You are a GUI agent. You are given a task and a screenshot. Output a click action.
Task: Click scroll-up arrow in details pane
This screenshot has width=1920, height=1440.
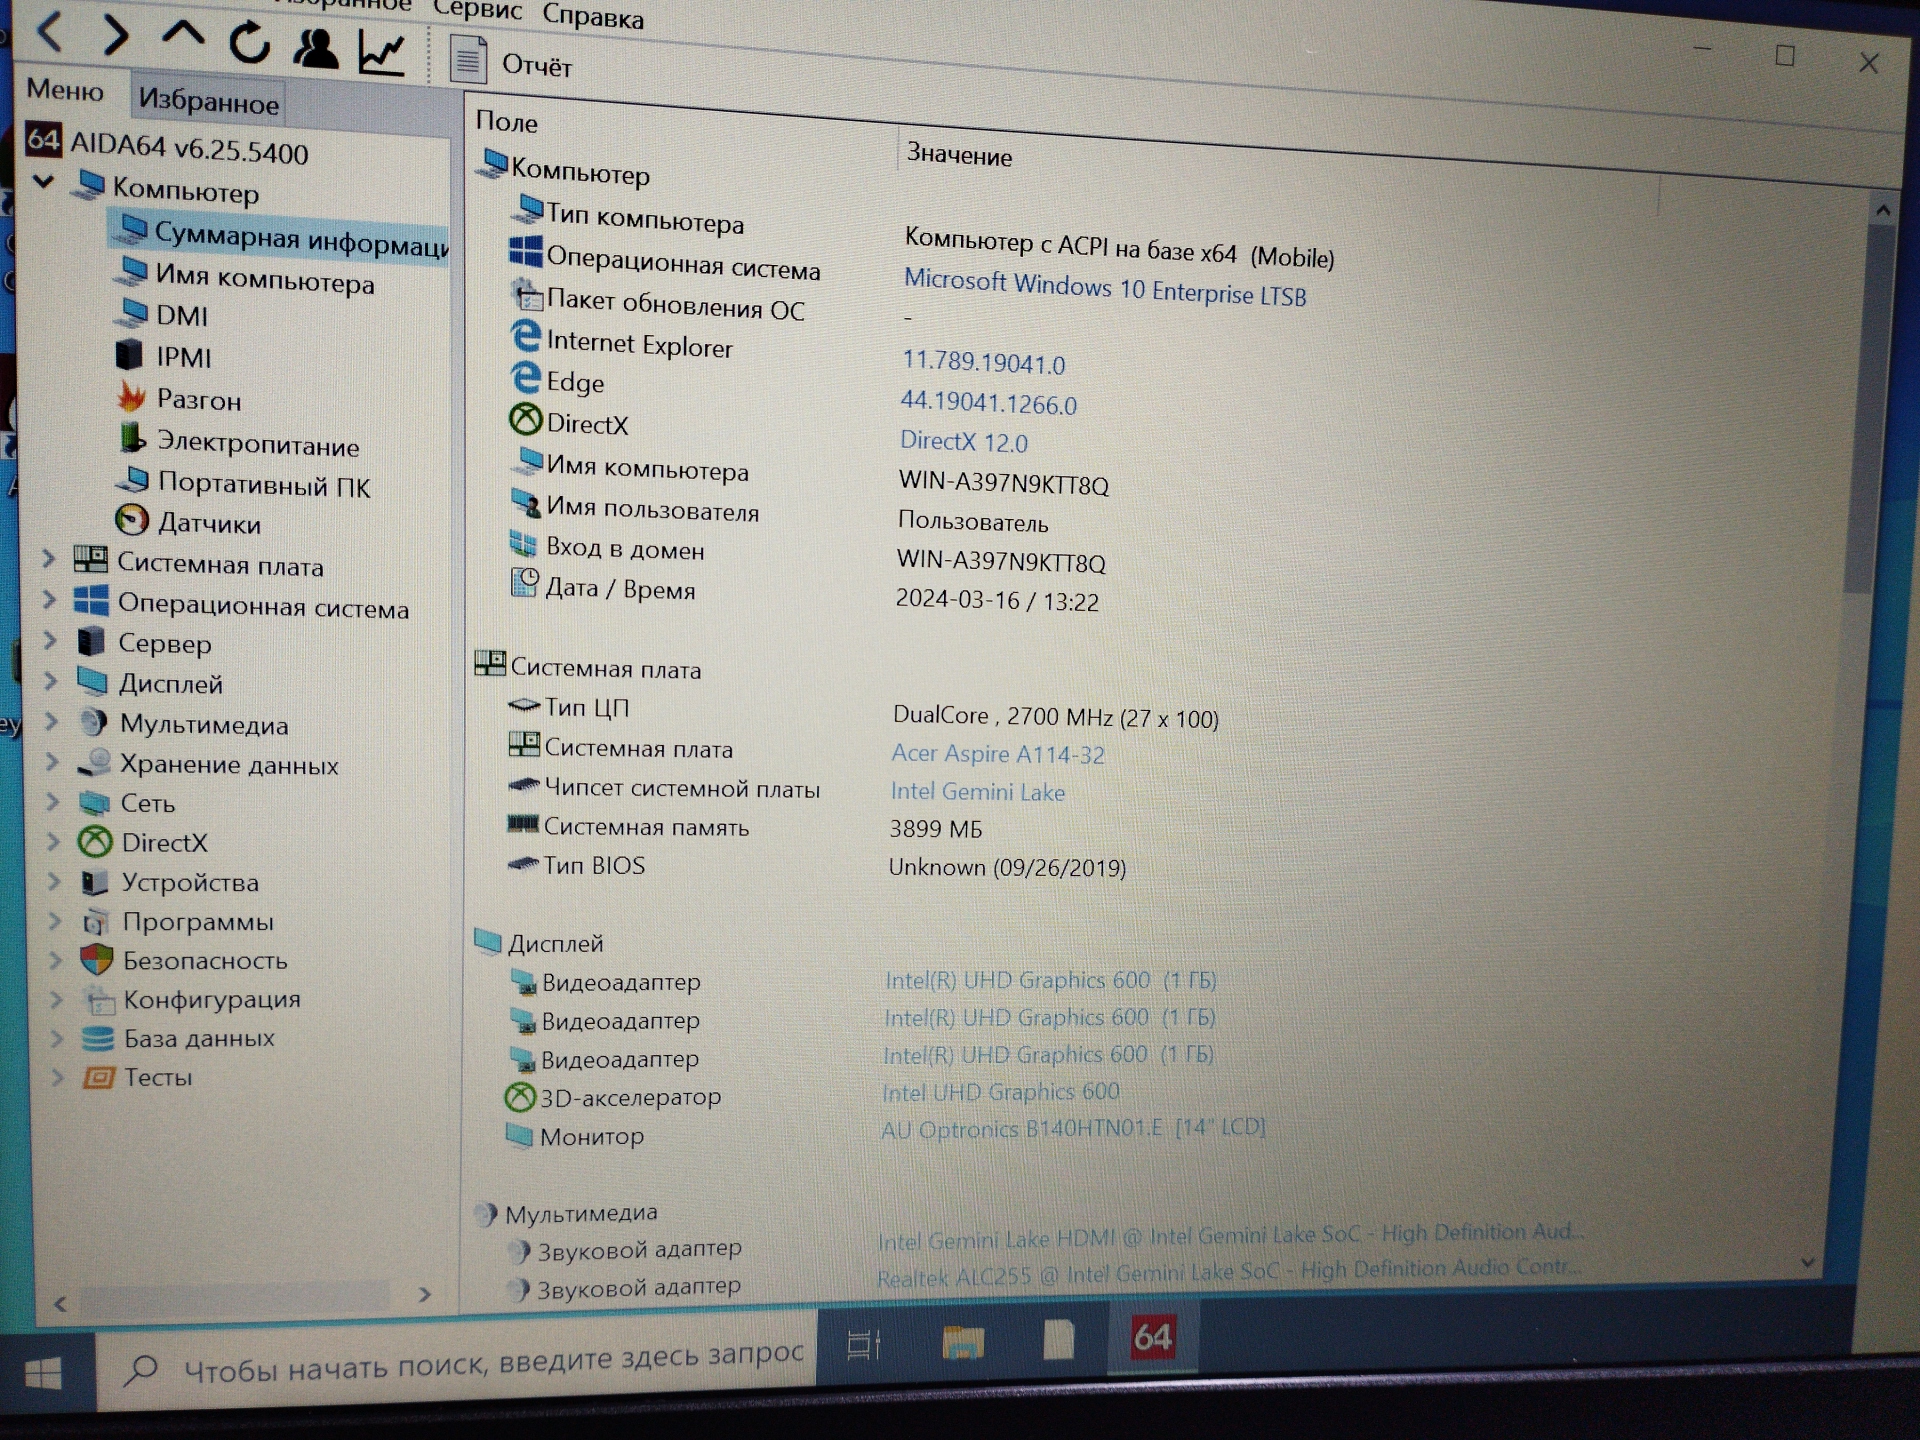[x=1883, y=210]
